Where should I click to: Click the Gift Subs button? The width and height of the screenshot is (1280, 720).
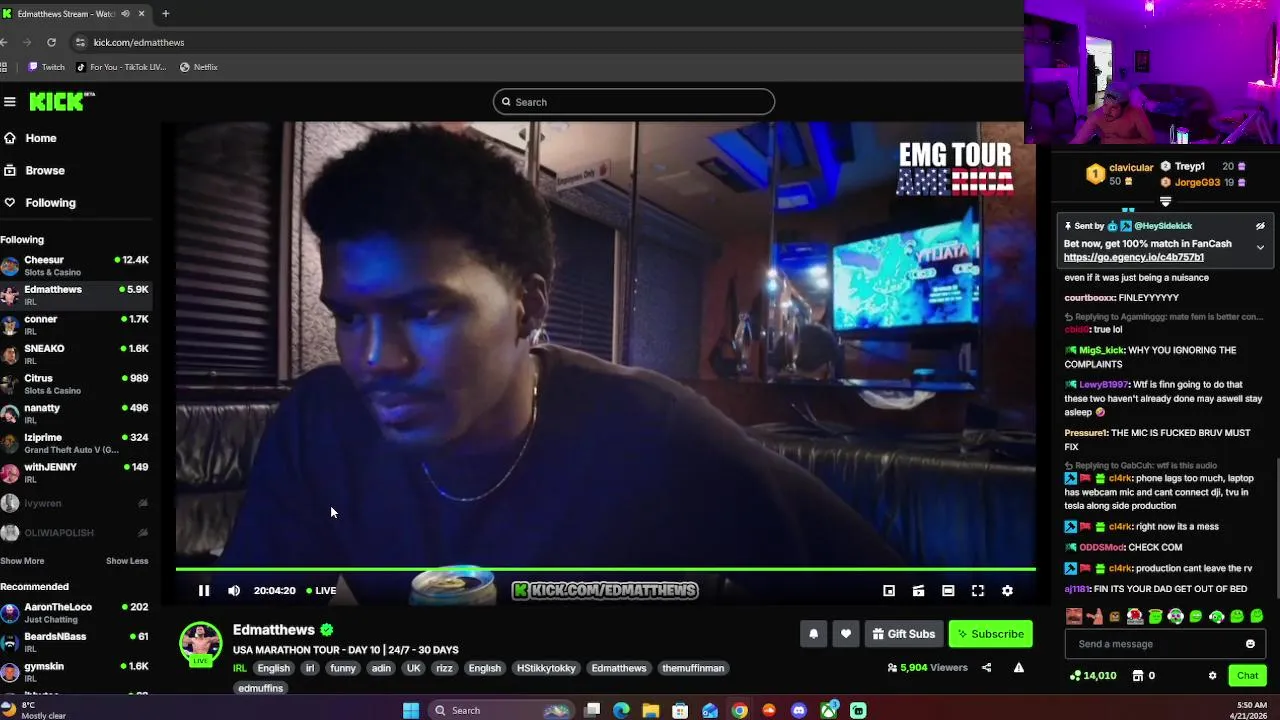[903, 634]
